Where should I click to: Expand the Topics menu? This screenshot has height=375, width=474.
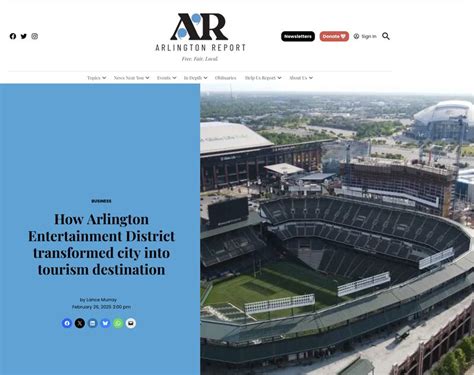click(x=97, y=78)
